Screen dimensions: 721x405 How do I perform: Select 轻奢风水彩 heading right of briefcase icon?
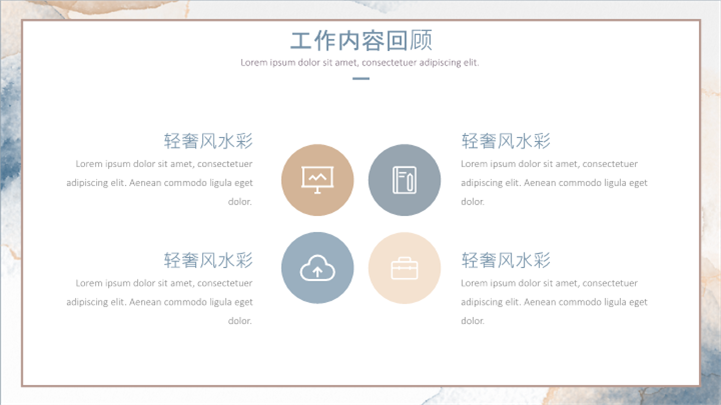pyautogui.click(x=506, y=260)
